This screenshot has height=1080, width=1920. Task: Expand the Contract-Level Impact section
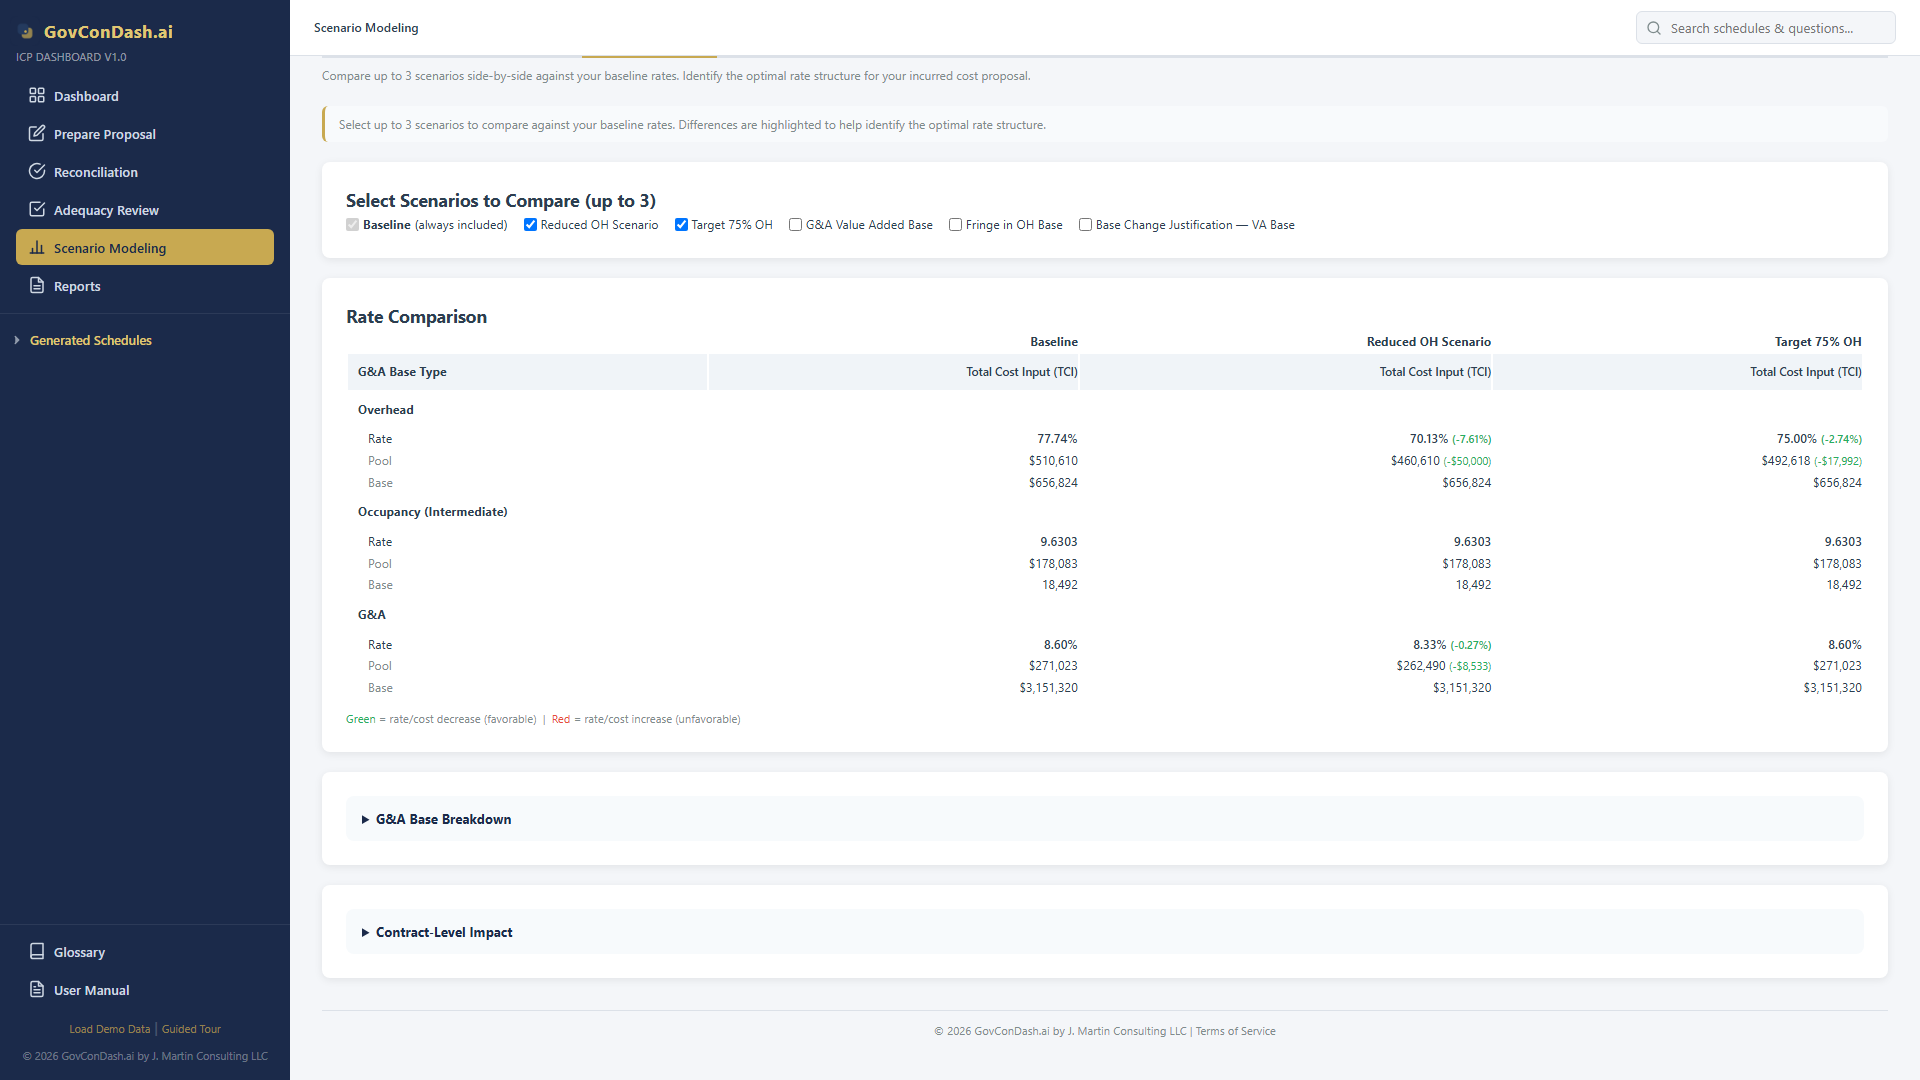[x=443, y=932]
